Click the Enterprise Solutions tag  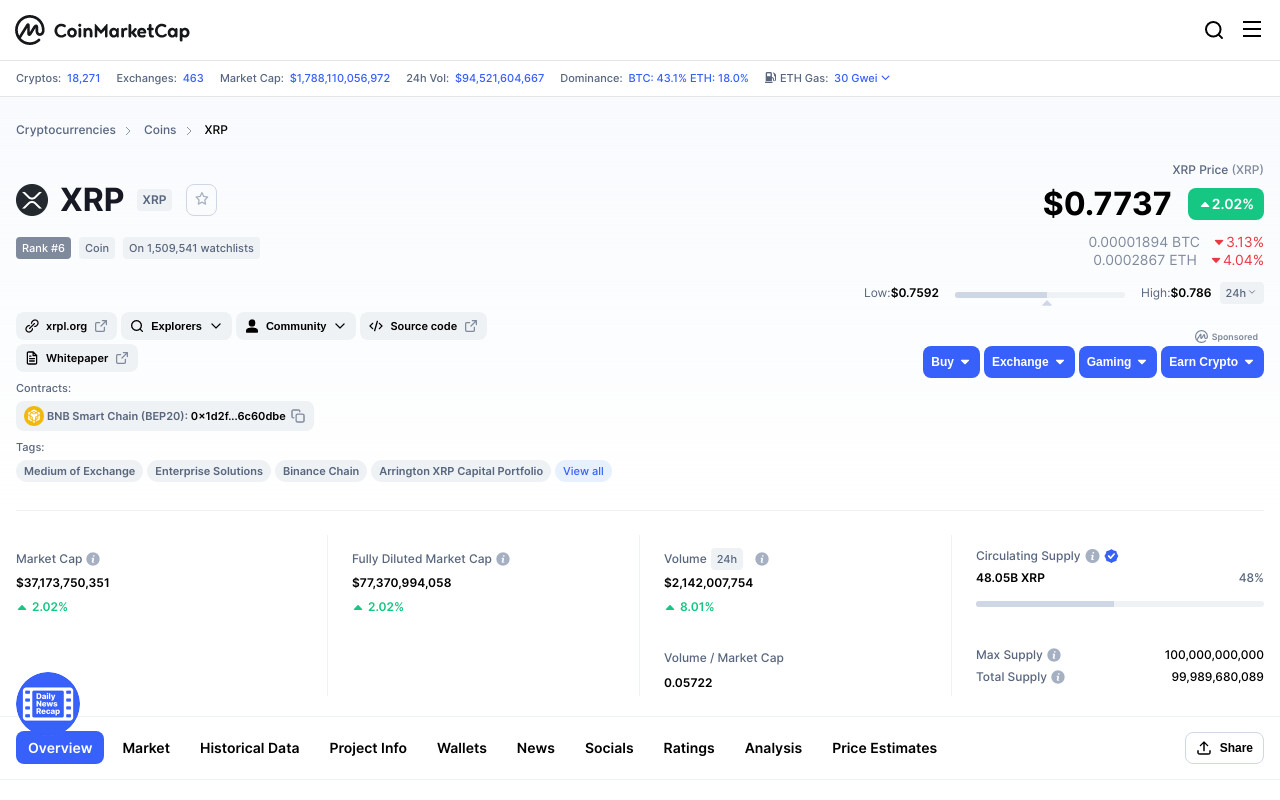click(x=209, y=471)
